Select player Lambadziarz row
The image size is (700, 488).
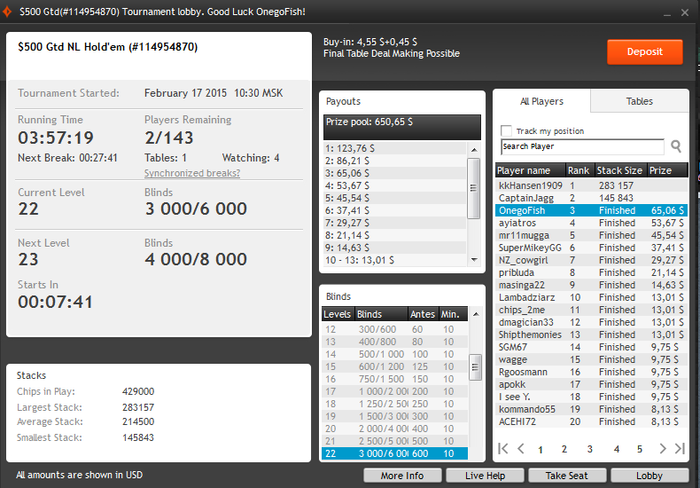(592, 297)
